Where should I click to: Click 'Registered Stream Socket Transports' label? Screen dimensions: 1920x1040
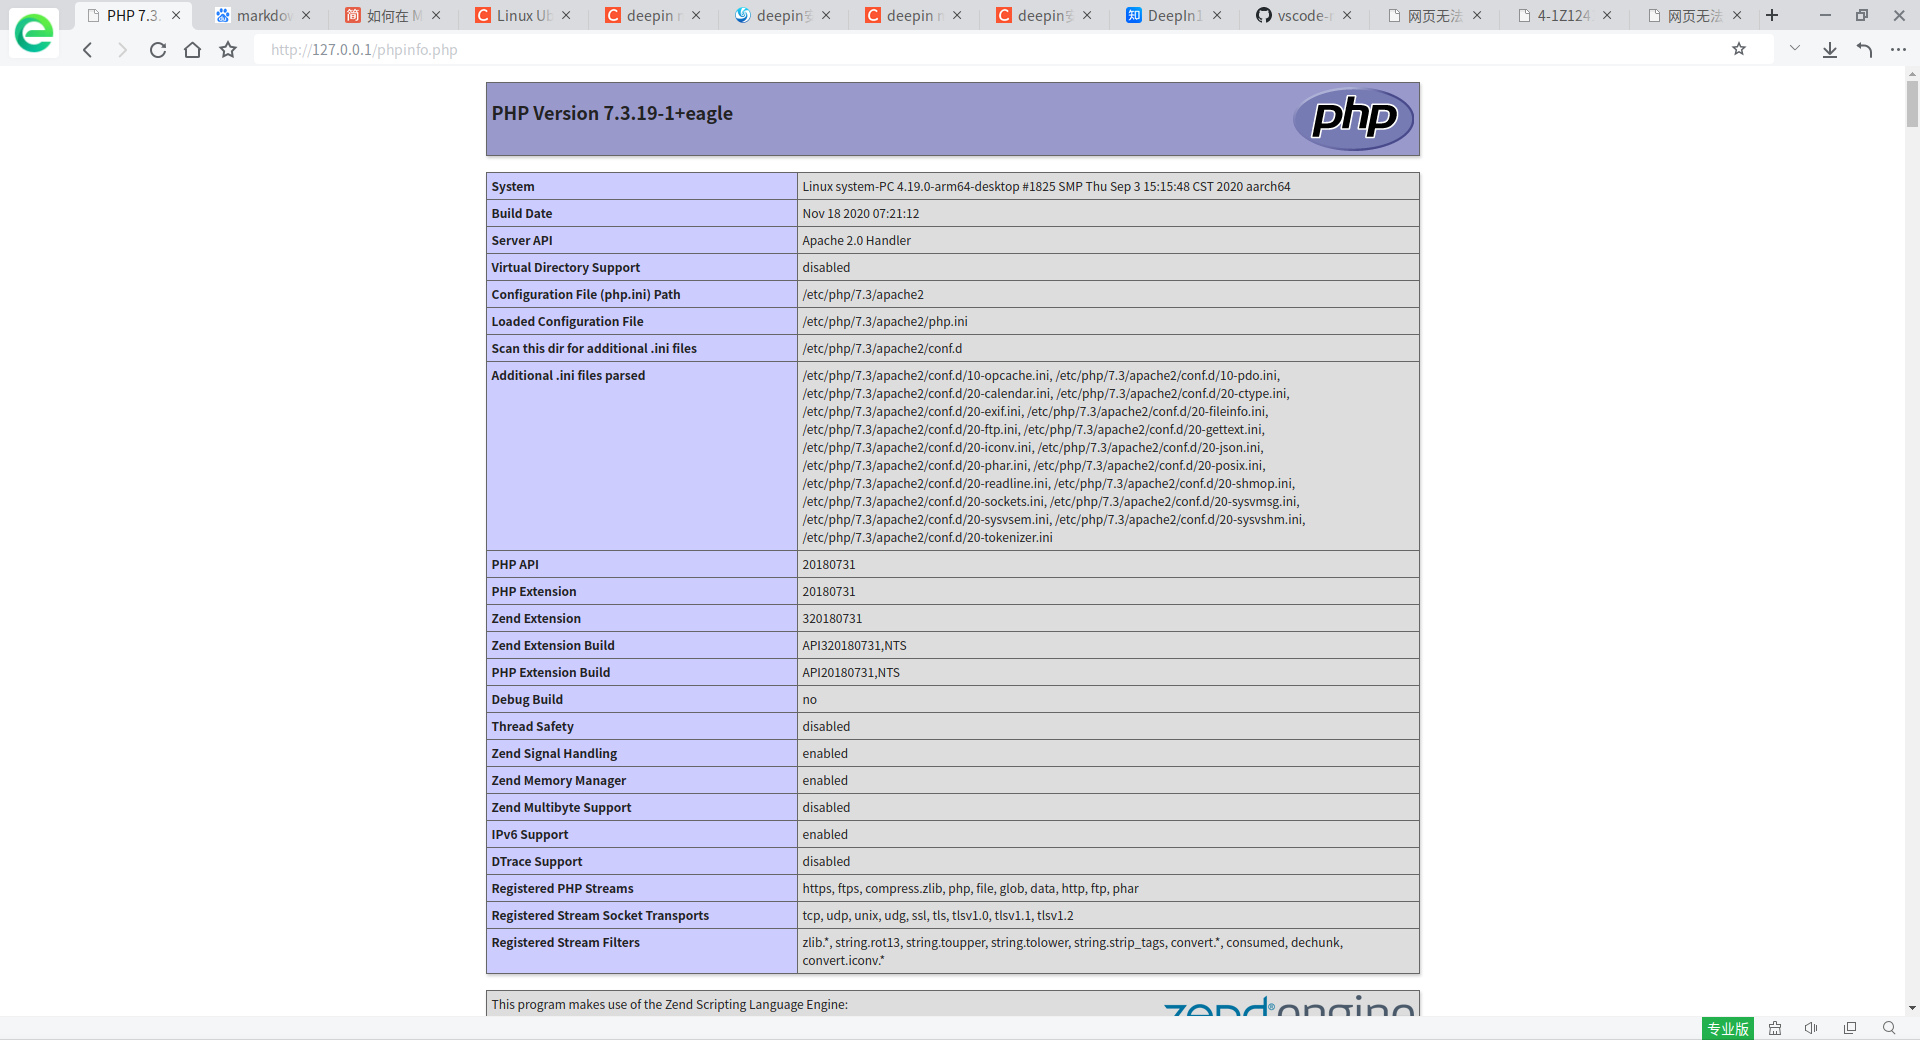click(x=600, y=915)
